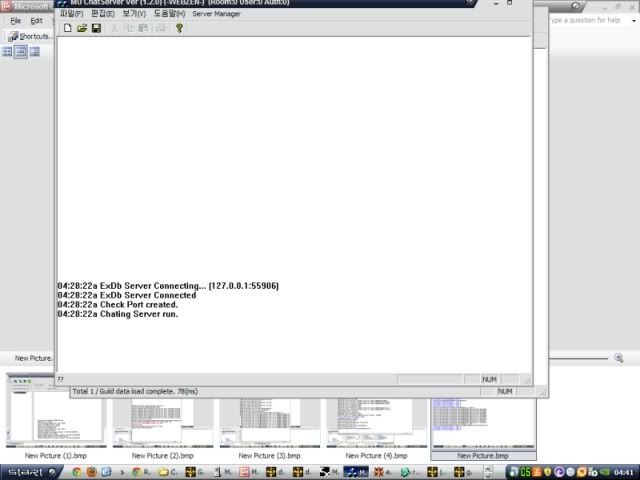Click the New document toolbar icon

tap(68, 28)
